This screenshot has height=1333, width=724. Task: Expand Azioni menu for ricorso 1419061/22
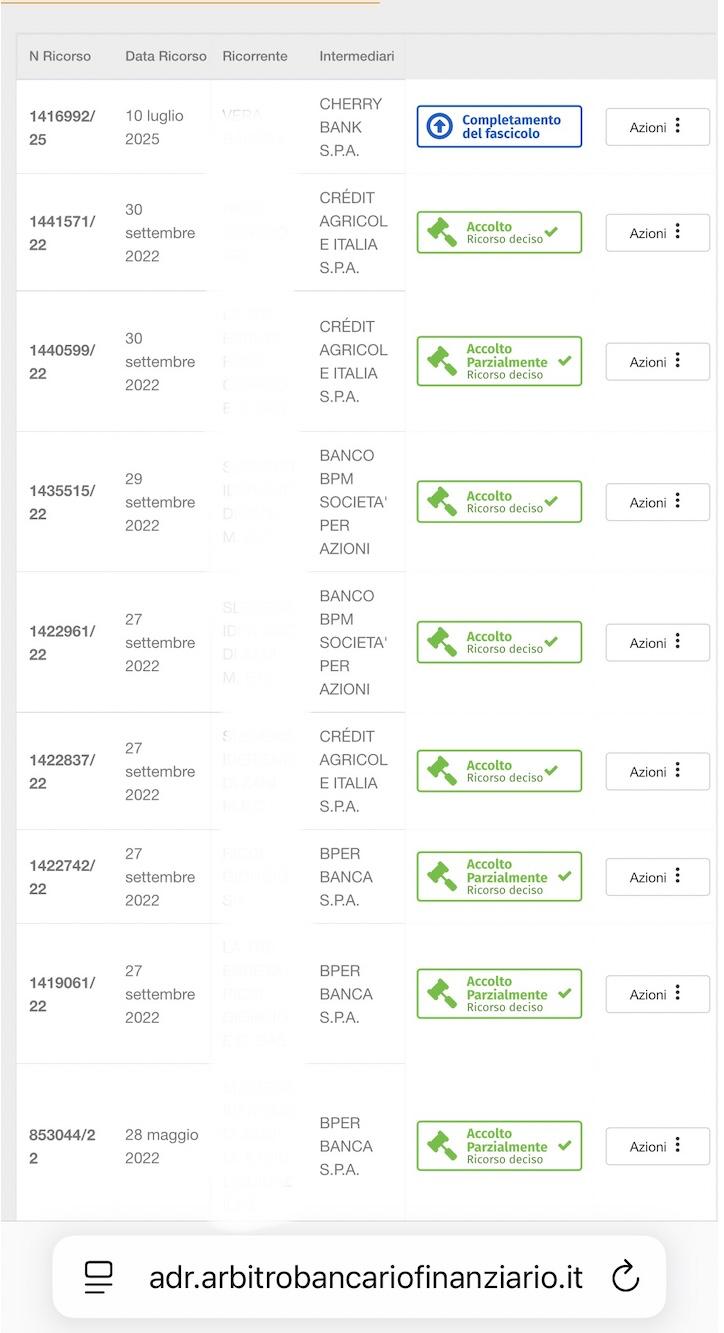(657, 994)
